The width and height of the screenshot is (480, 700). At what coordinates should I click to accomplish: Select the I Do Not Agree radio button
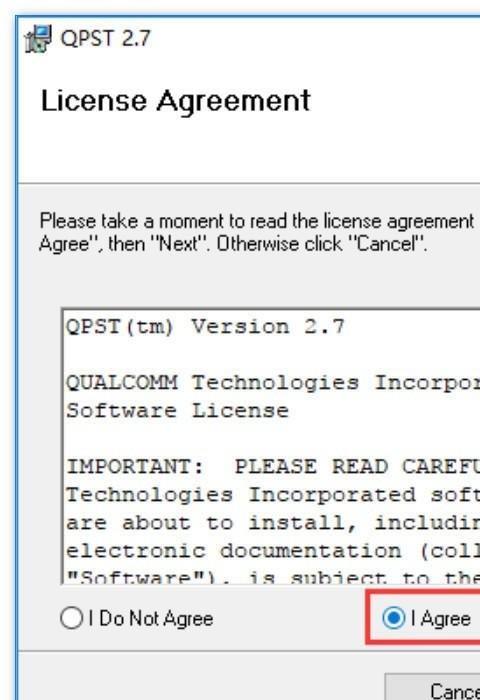[x=71, y=618]
